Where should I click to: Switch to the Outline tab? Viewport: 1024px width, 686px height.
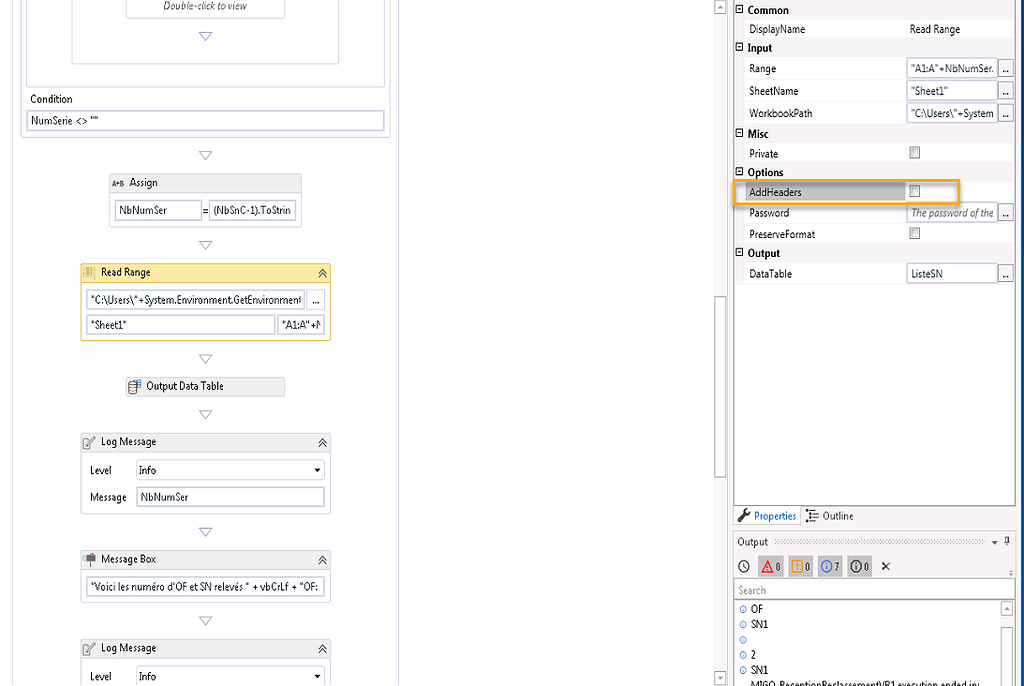coord(829,515)
